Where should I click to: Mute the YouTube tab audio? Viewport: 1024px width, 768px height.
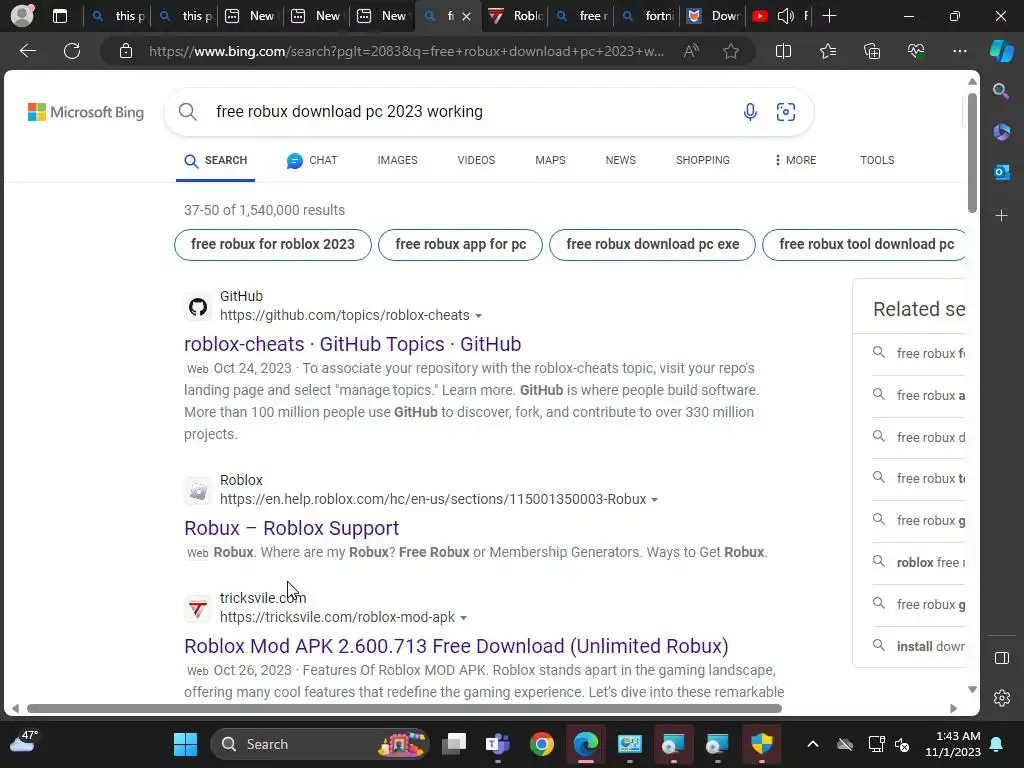[x=786, y=16]
